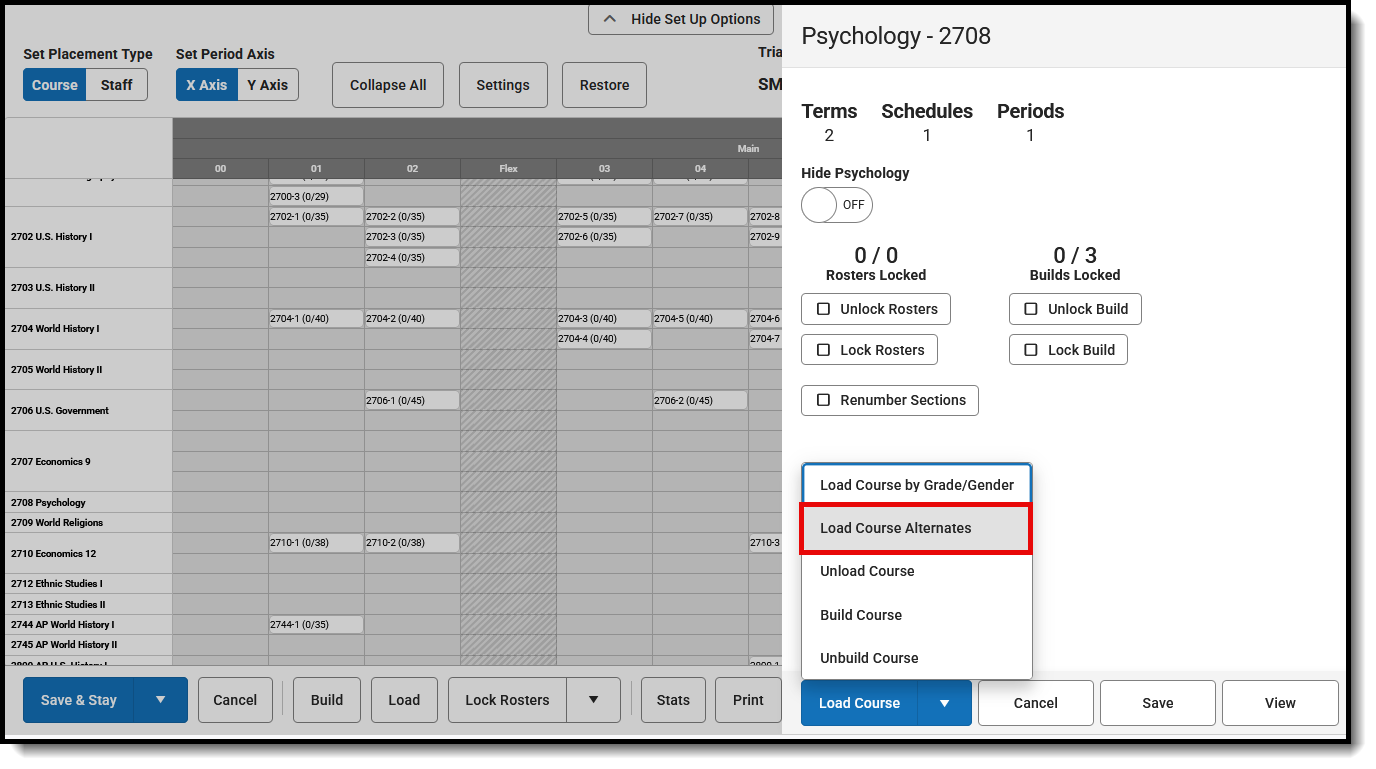Click the Collapse All button

click(x=388, y=85)
